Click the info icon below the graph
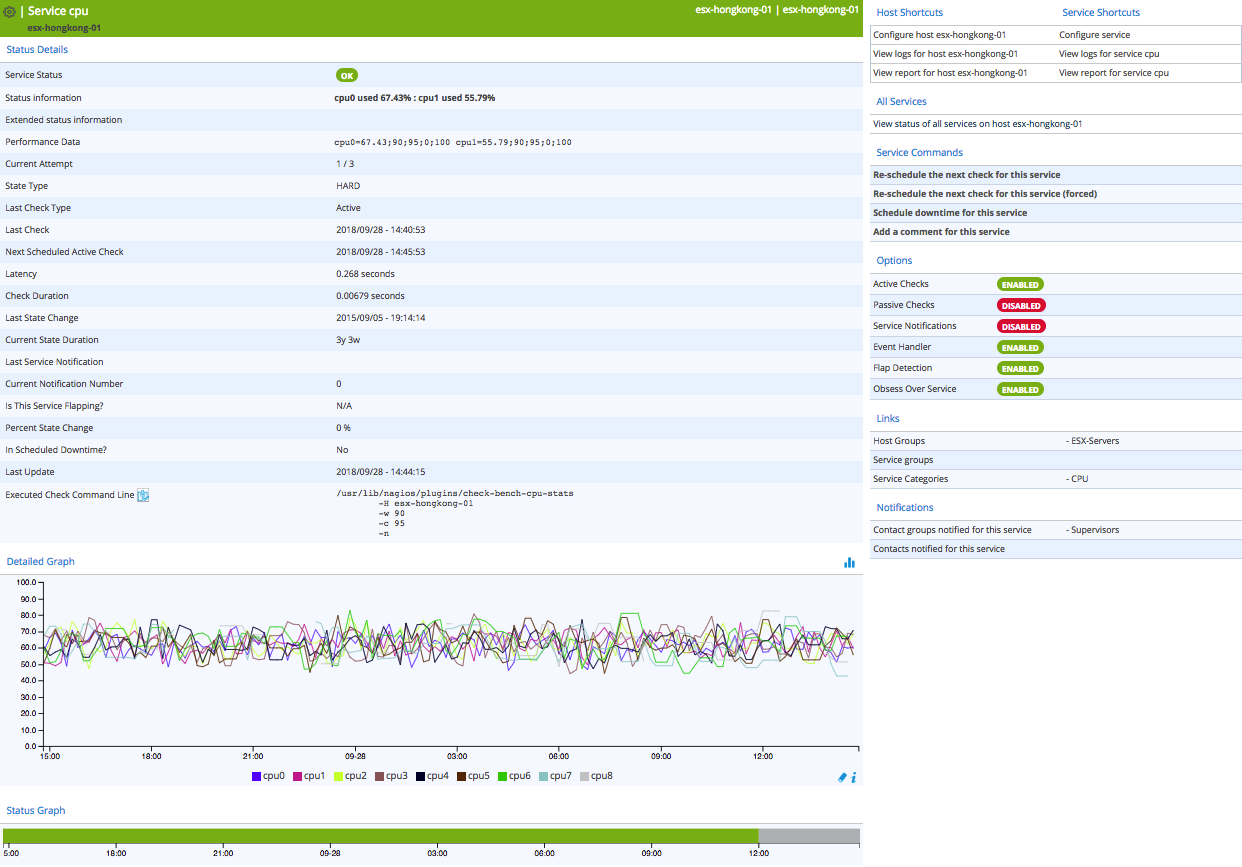Screen dimensions: 1242x867 [853, 777]
